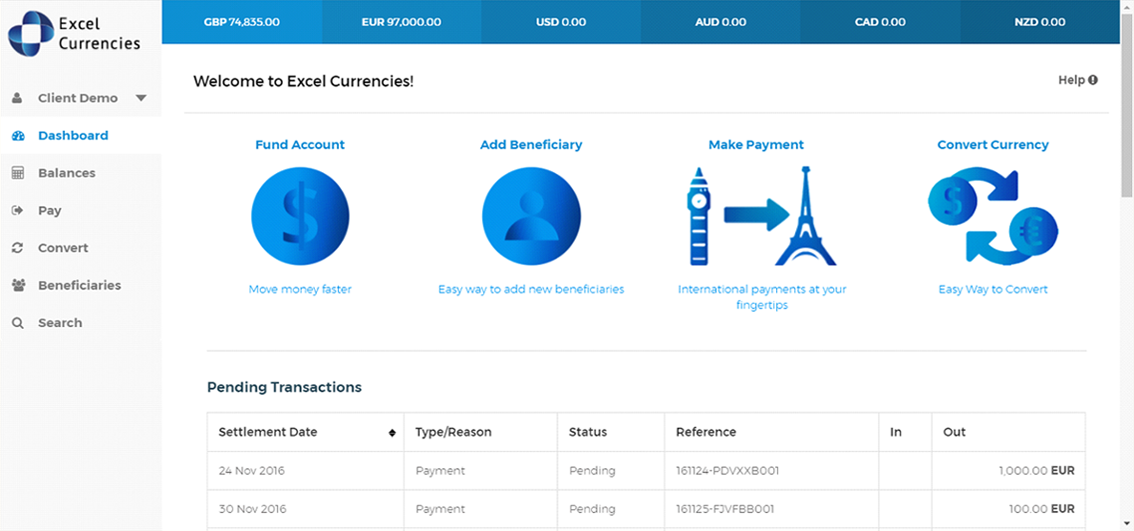Go to Beneficiaries in the sidebar
The height and width of the screenshot is (531, 1134).
coord(79,286)
